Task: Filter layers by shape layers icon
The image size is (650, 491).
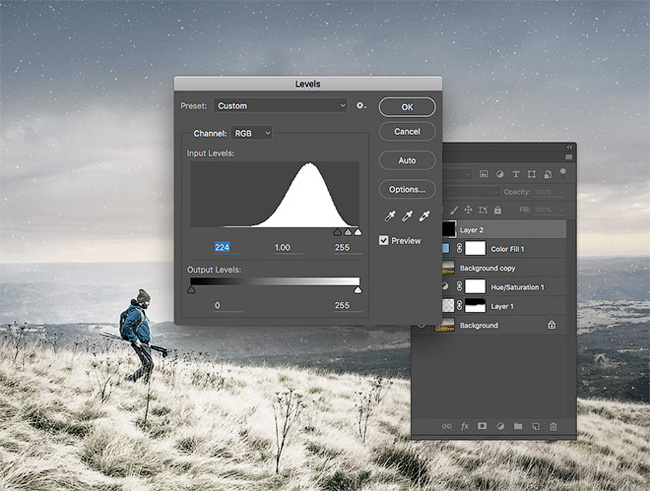Action: click(532, 174)
